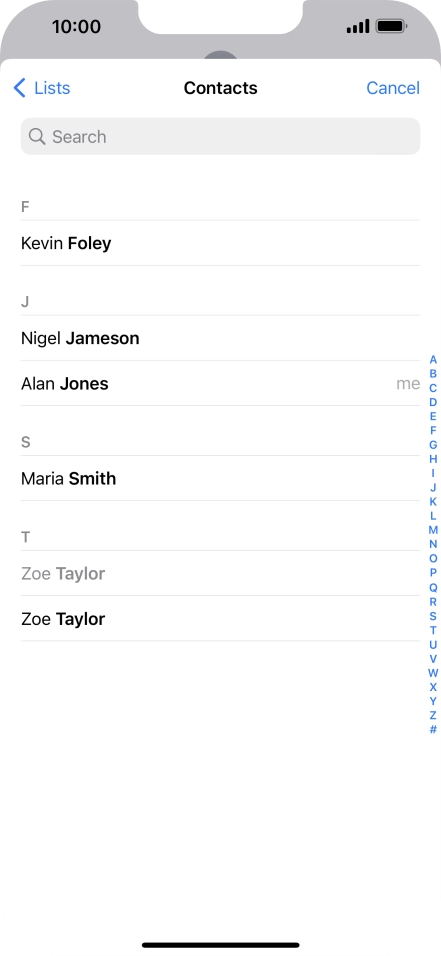Jump to letter T in index

pyautogui.click(x=433, y=630)
